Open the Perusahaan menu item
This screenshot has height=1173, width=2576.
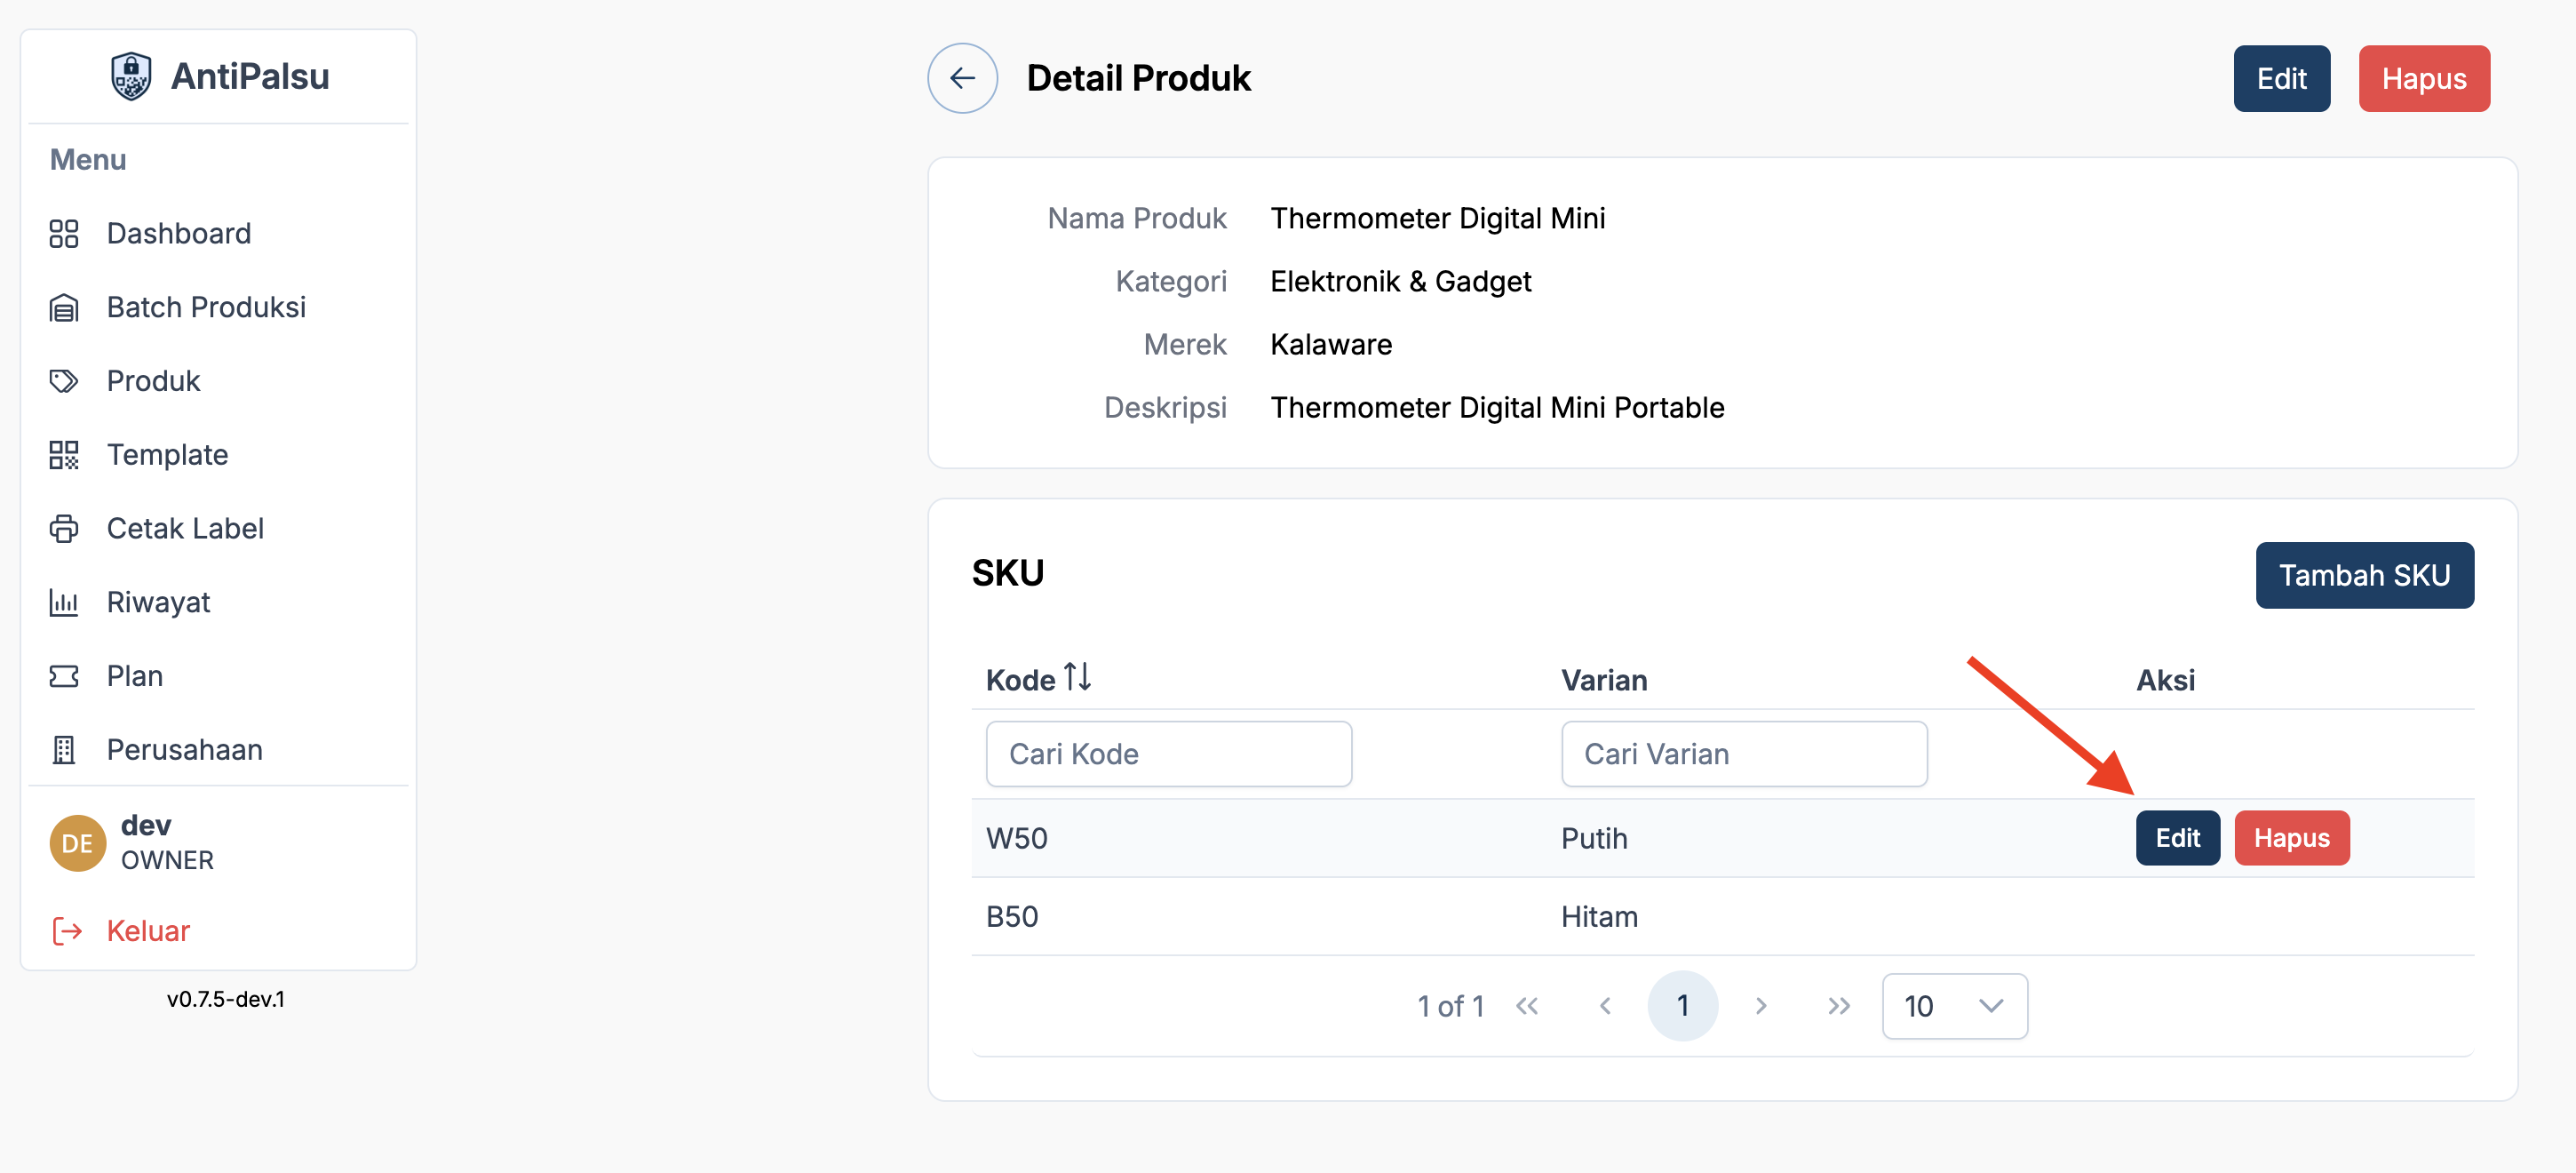(184, 750)
